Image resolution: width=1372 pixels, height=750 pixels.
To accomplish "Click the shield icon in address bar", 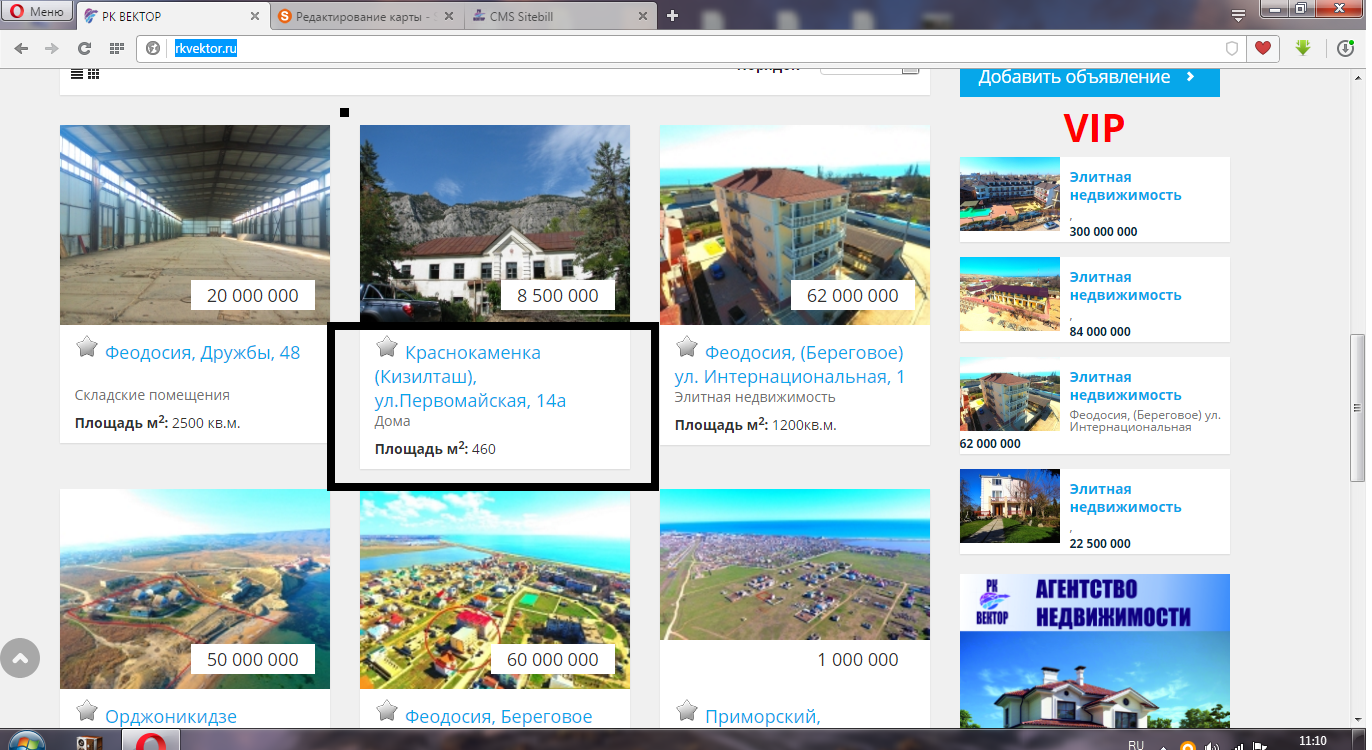I will (1232, 48).
